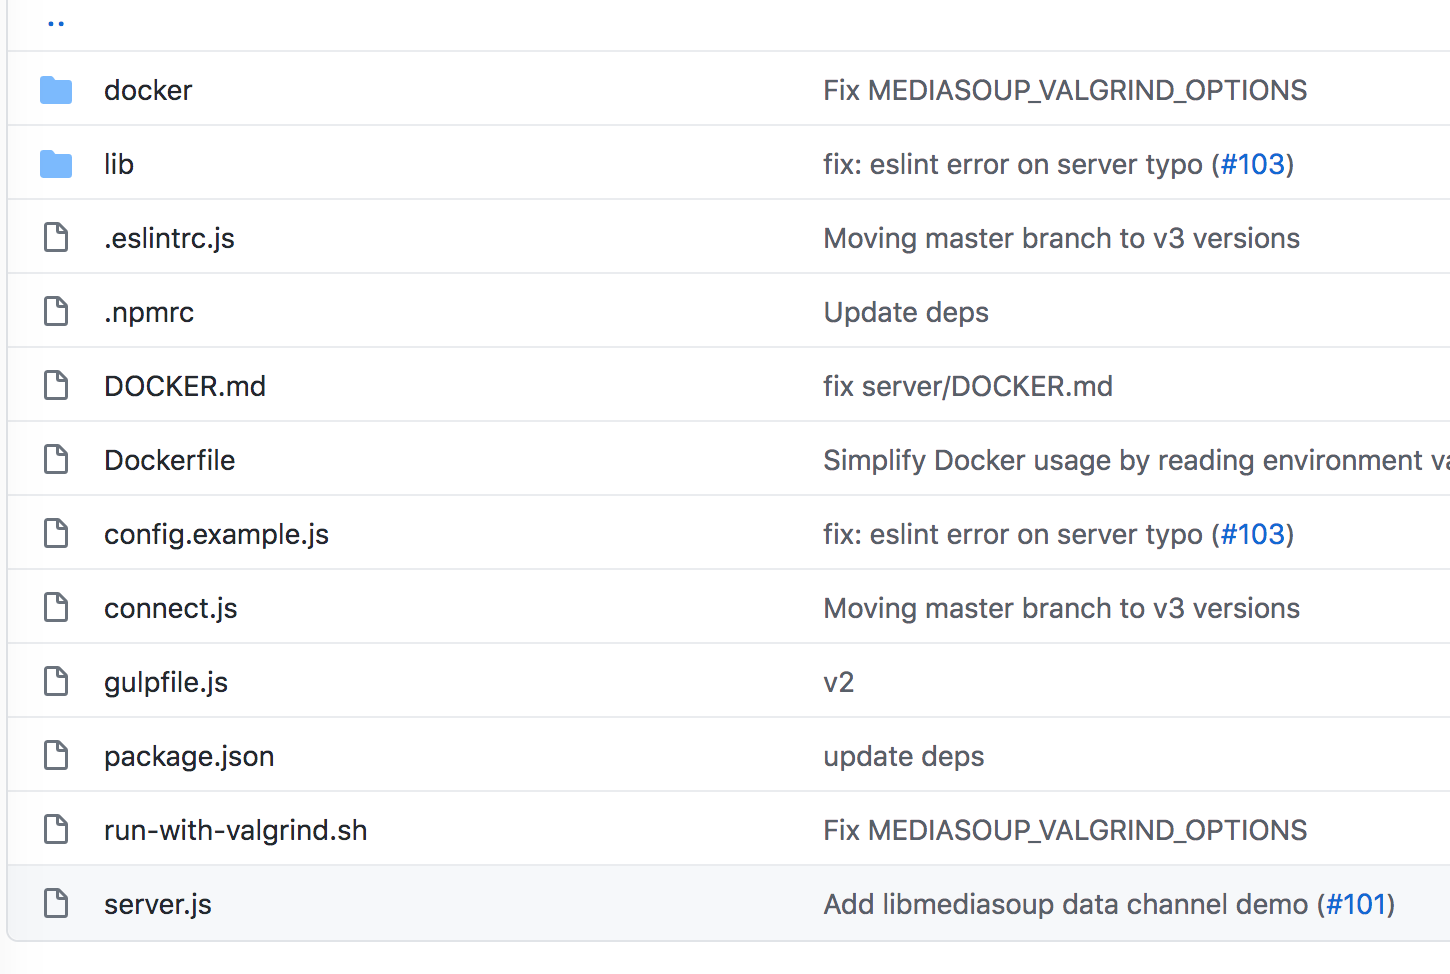Open the docker folder
The height and width of the screenshot is (974, 1450).
(x=148, y=90)
